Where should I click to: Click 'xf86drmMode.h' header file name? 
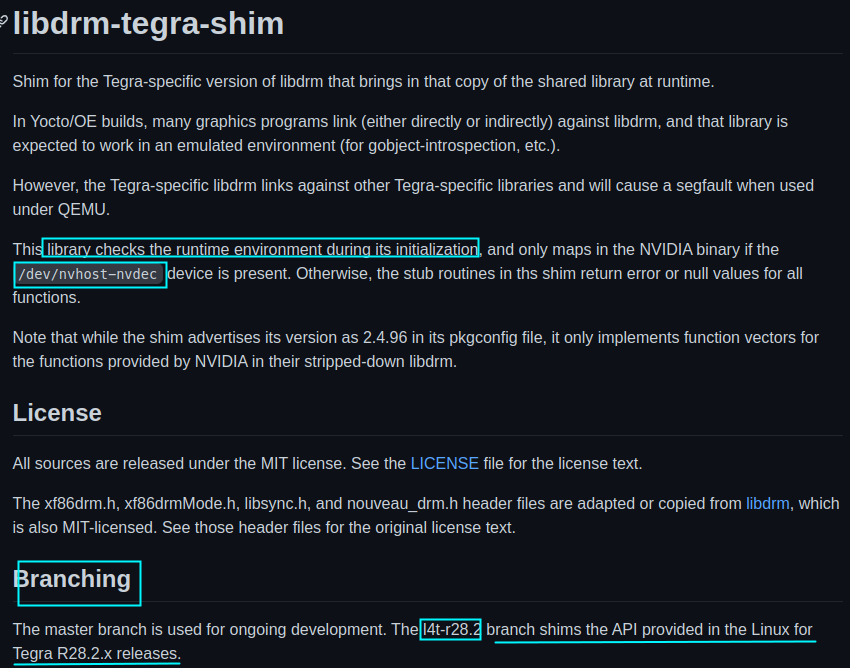point(180,504)
